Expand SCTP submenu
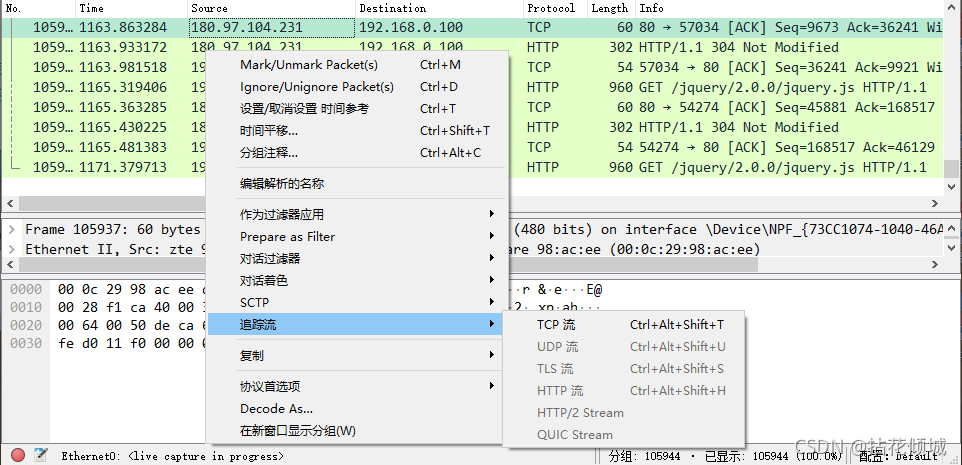This screenshot has width=962, height=465. [x=357, y=302]
